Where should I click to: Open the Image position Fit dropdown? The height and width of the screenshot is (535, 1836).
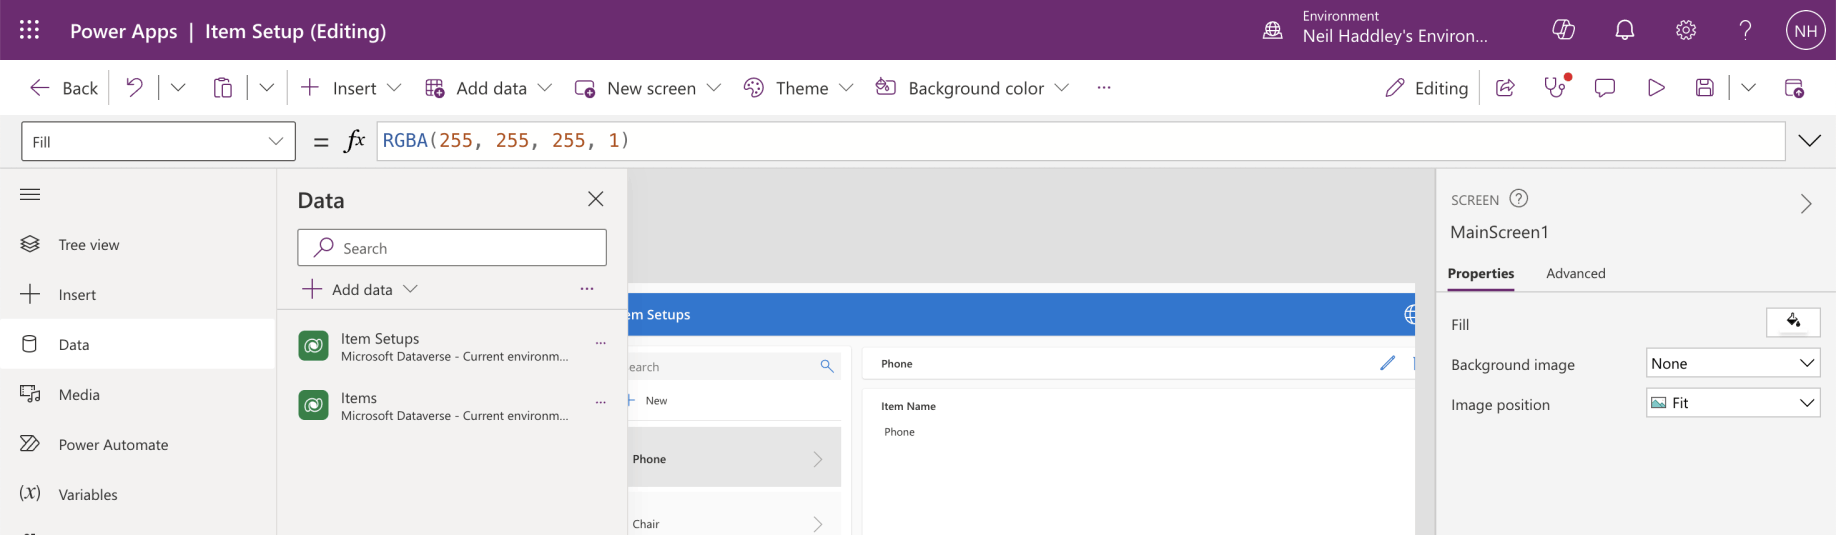pyautogui.click(x=1732, y=403)
